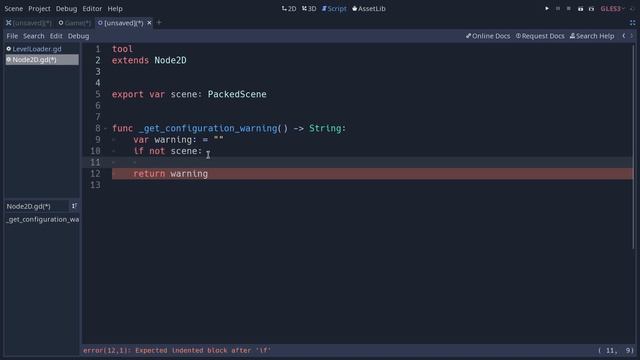Collapse function fold arrow on line 8
The image size is (640, 360).
[106, 129]
